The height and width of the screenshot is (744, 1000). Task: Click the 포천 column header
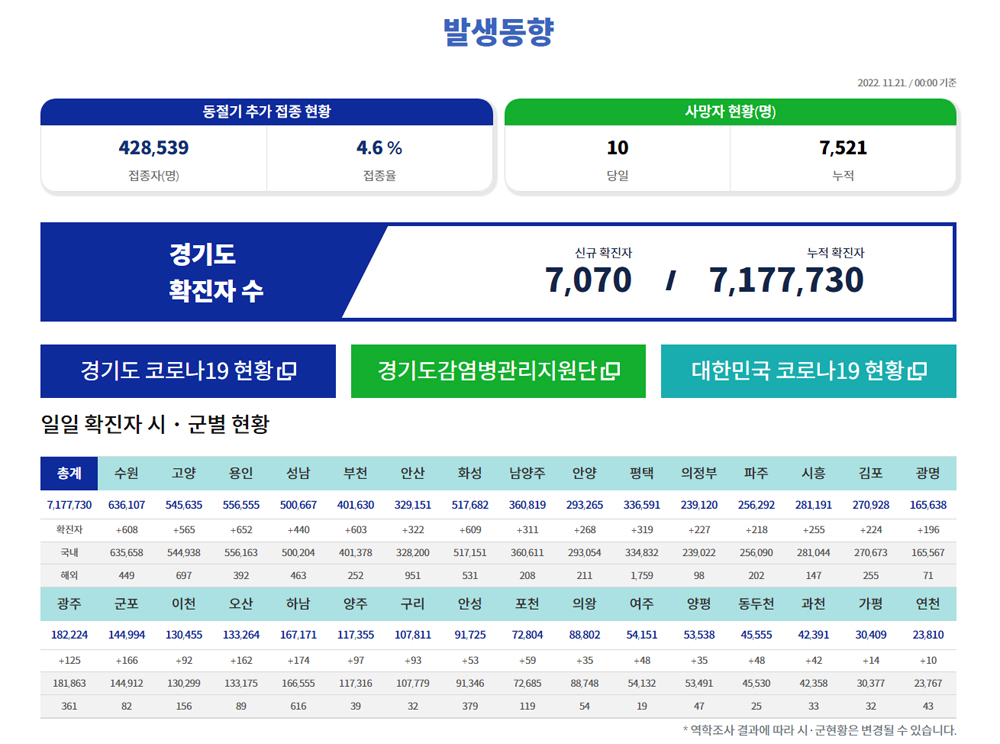tap(527, 604)
